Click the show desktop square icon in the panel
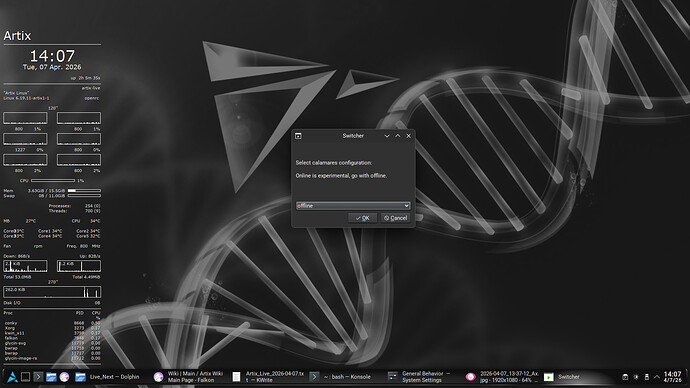690x388 pixels. point(26,377)
